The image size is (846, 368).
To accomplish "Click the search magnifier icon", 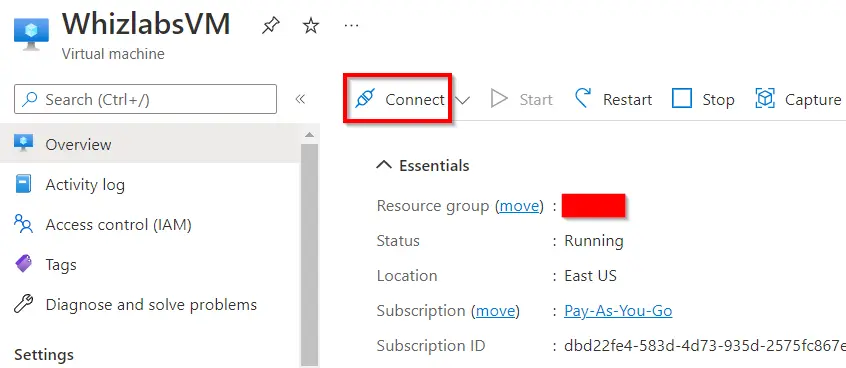I will [x=30, y=99].
